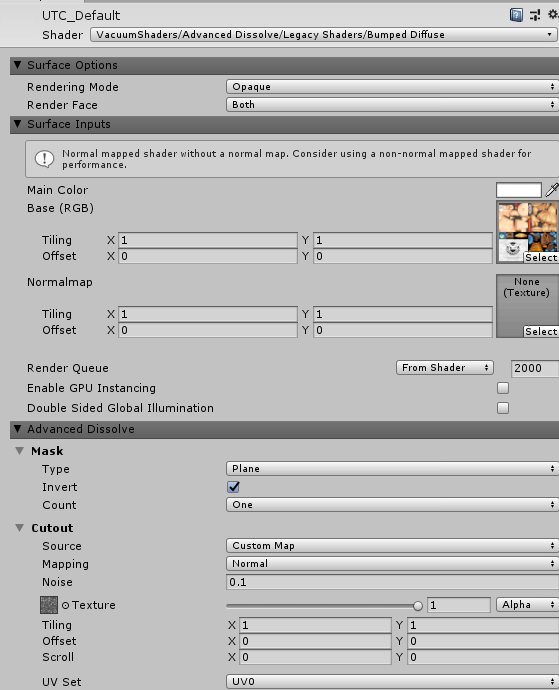Click the Noise value field
This screenshot has height=690, width=559.
tap(392, 582)
